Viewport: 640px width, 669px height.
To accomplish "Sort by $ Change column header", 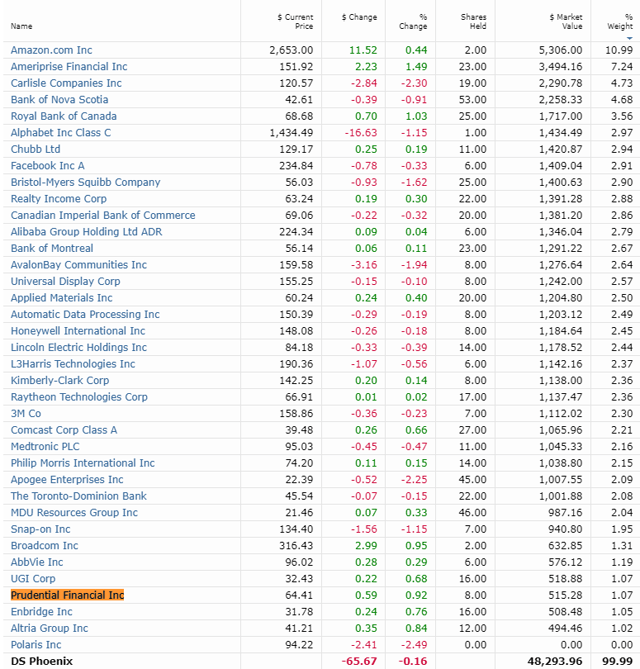I will click(x=358, y=17).
